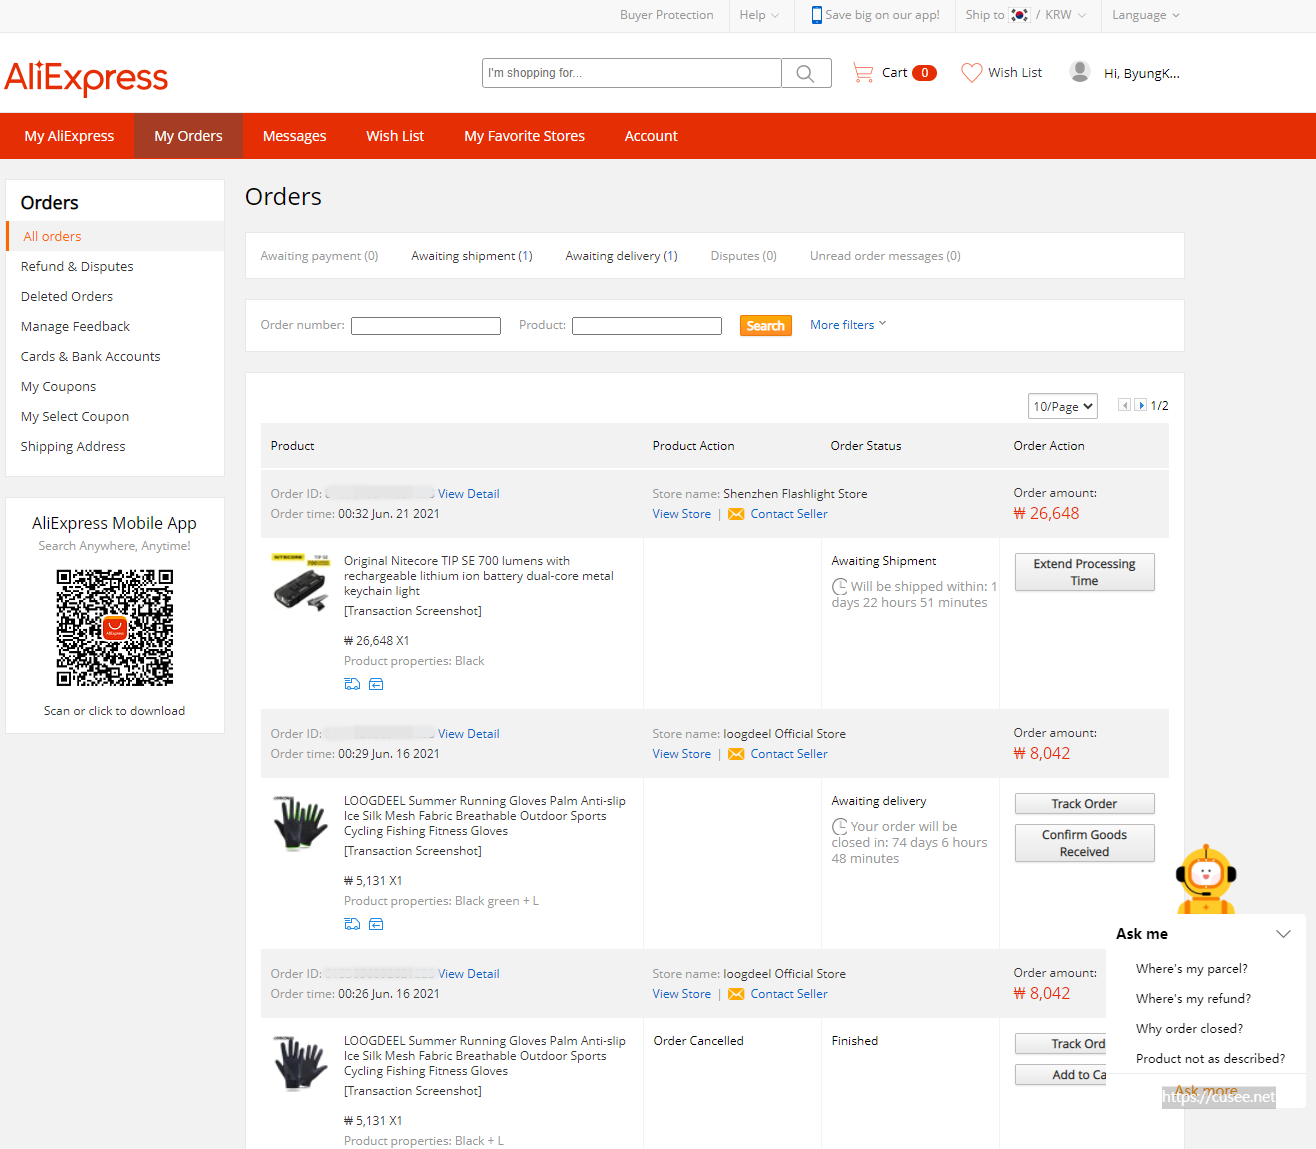Click Extend Processing Time button
The width and height of the screenshot is (1316, 1149).
(x=1084, y=572)
